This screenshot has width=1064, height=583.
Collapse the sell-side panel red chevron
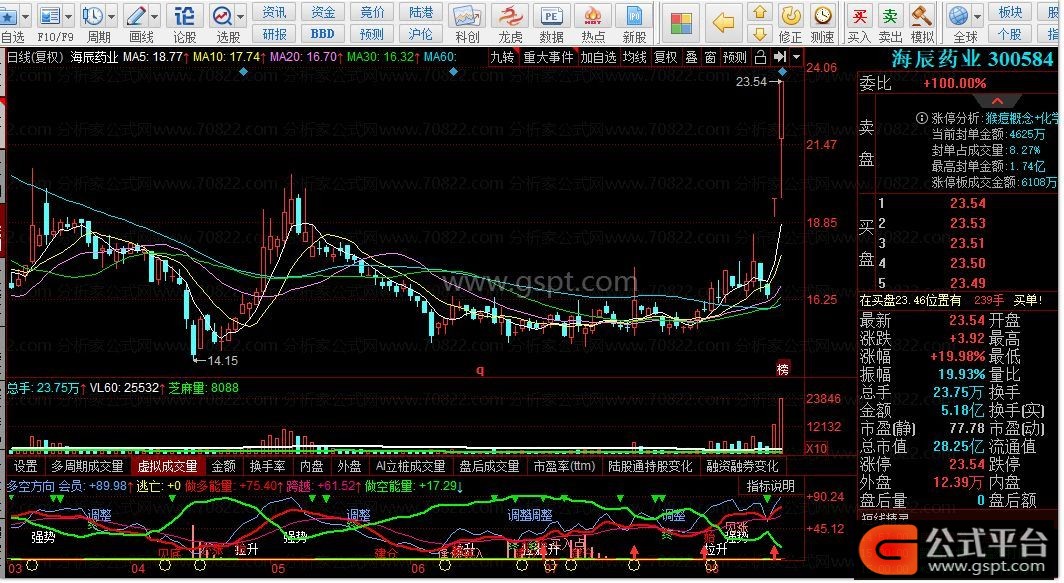[997, 100]
